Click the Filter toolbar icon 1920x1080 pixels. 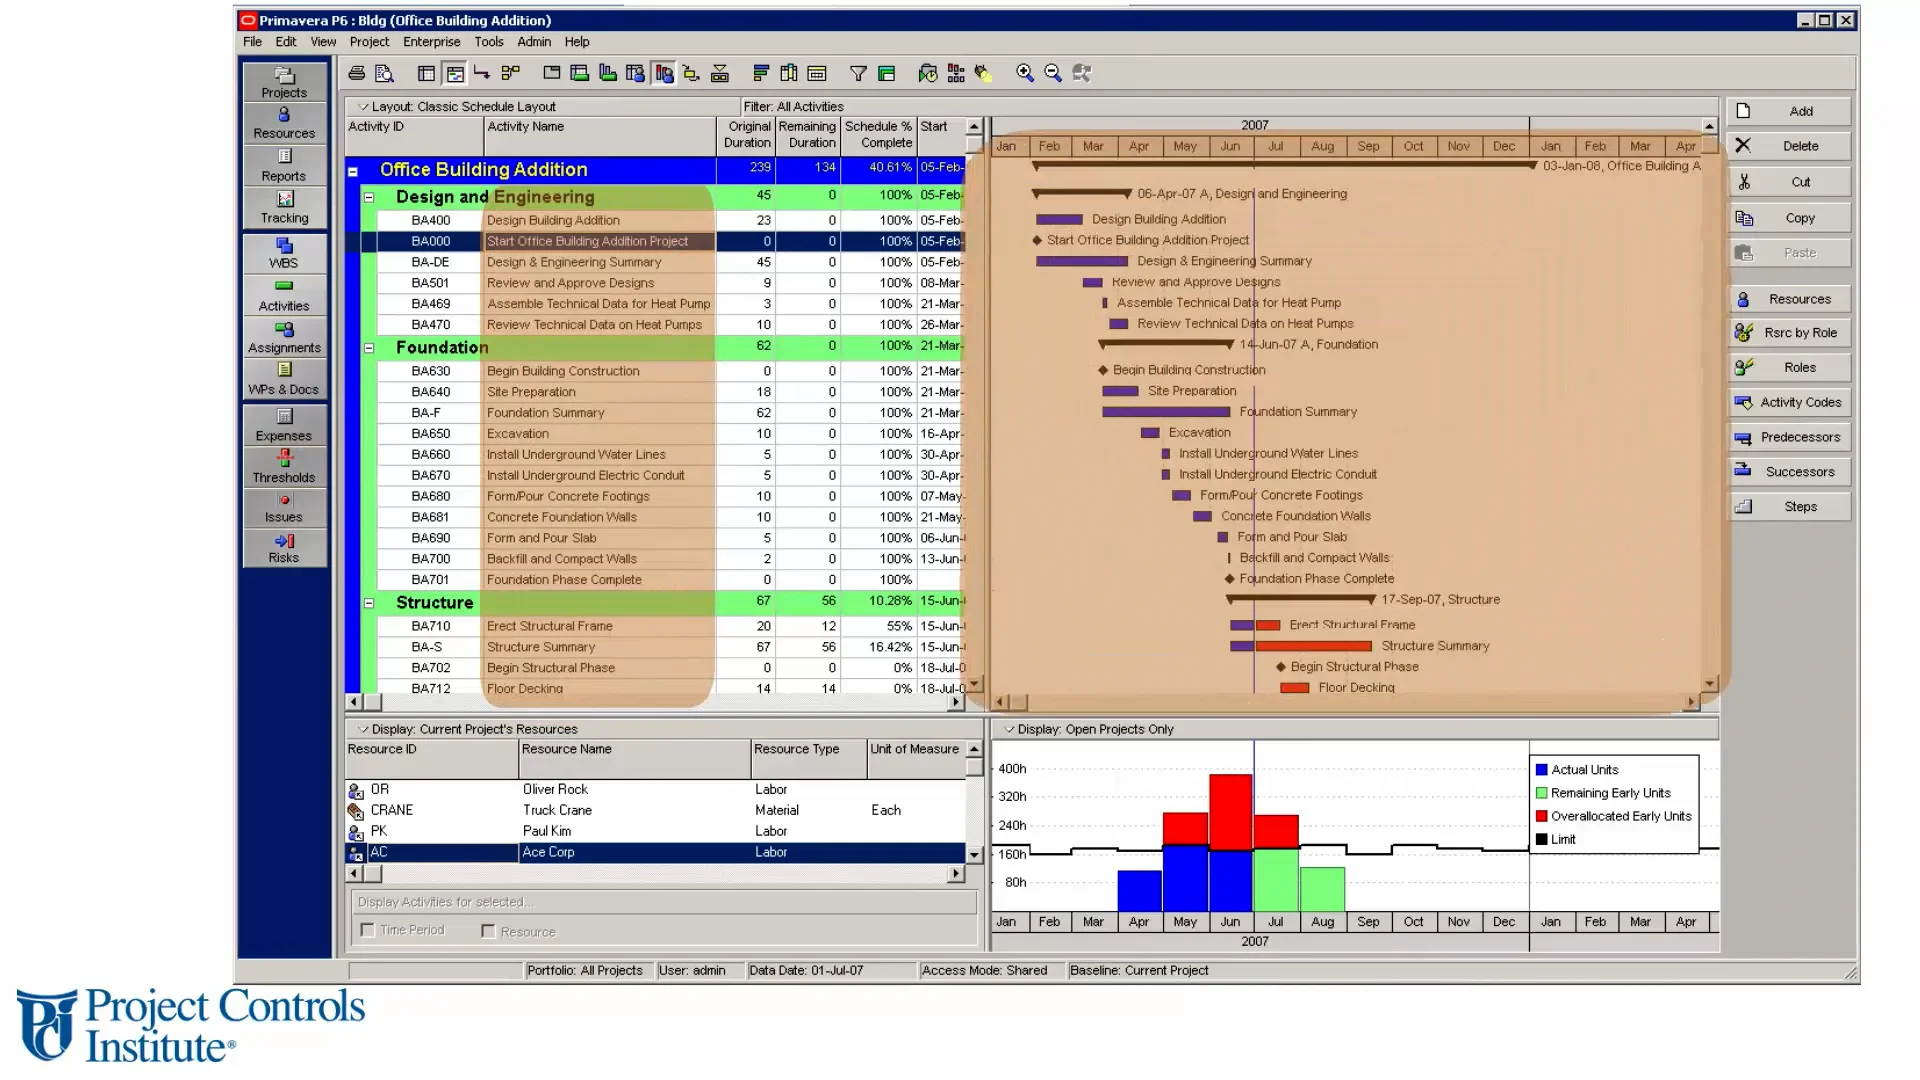tap(857, 73)
